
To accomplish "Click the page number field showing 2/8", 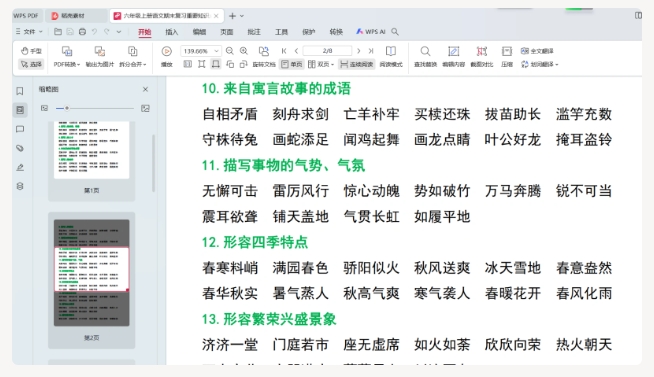I will click(327, 51).
